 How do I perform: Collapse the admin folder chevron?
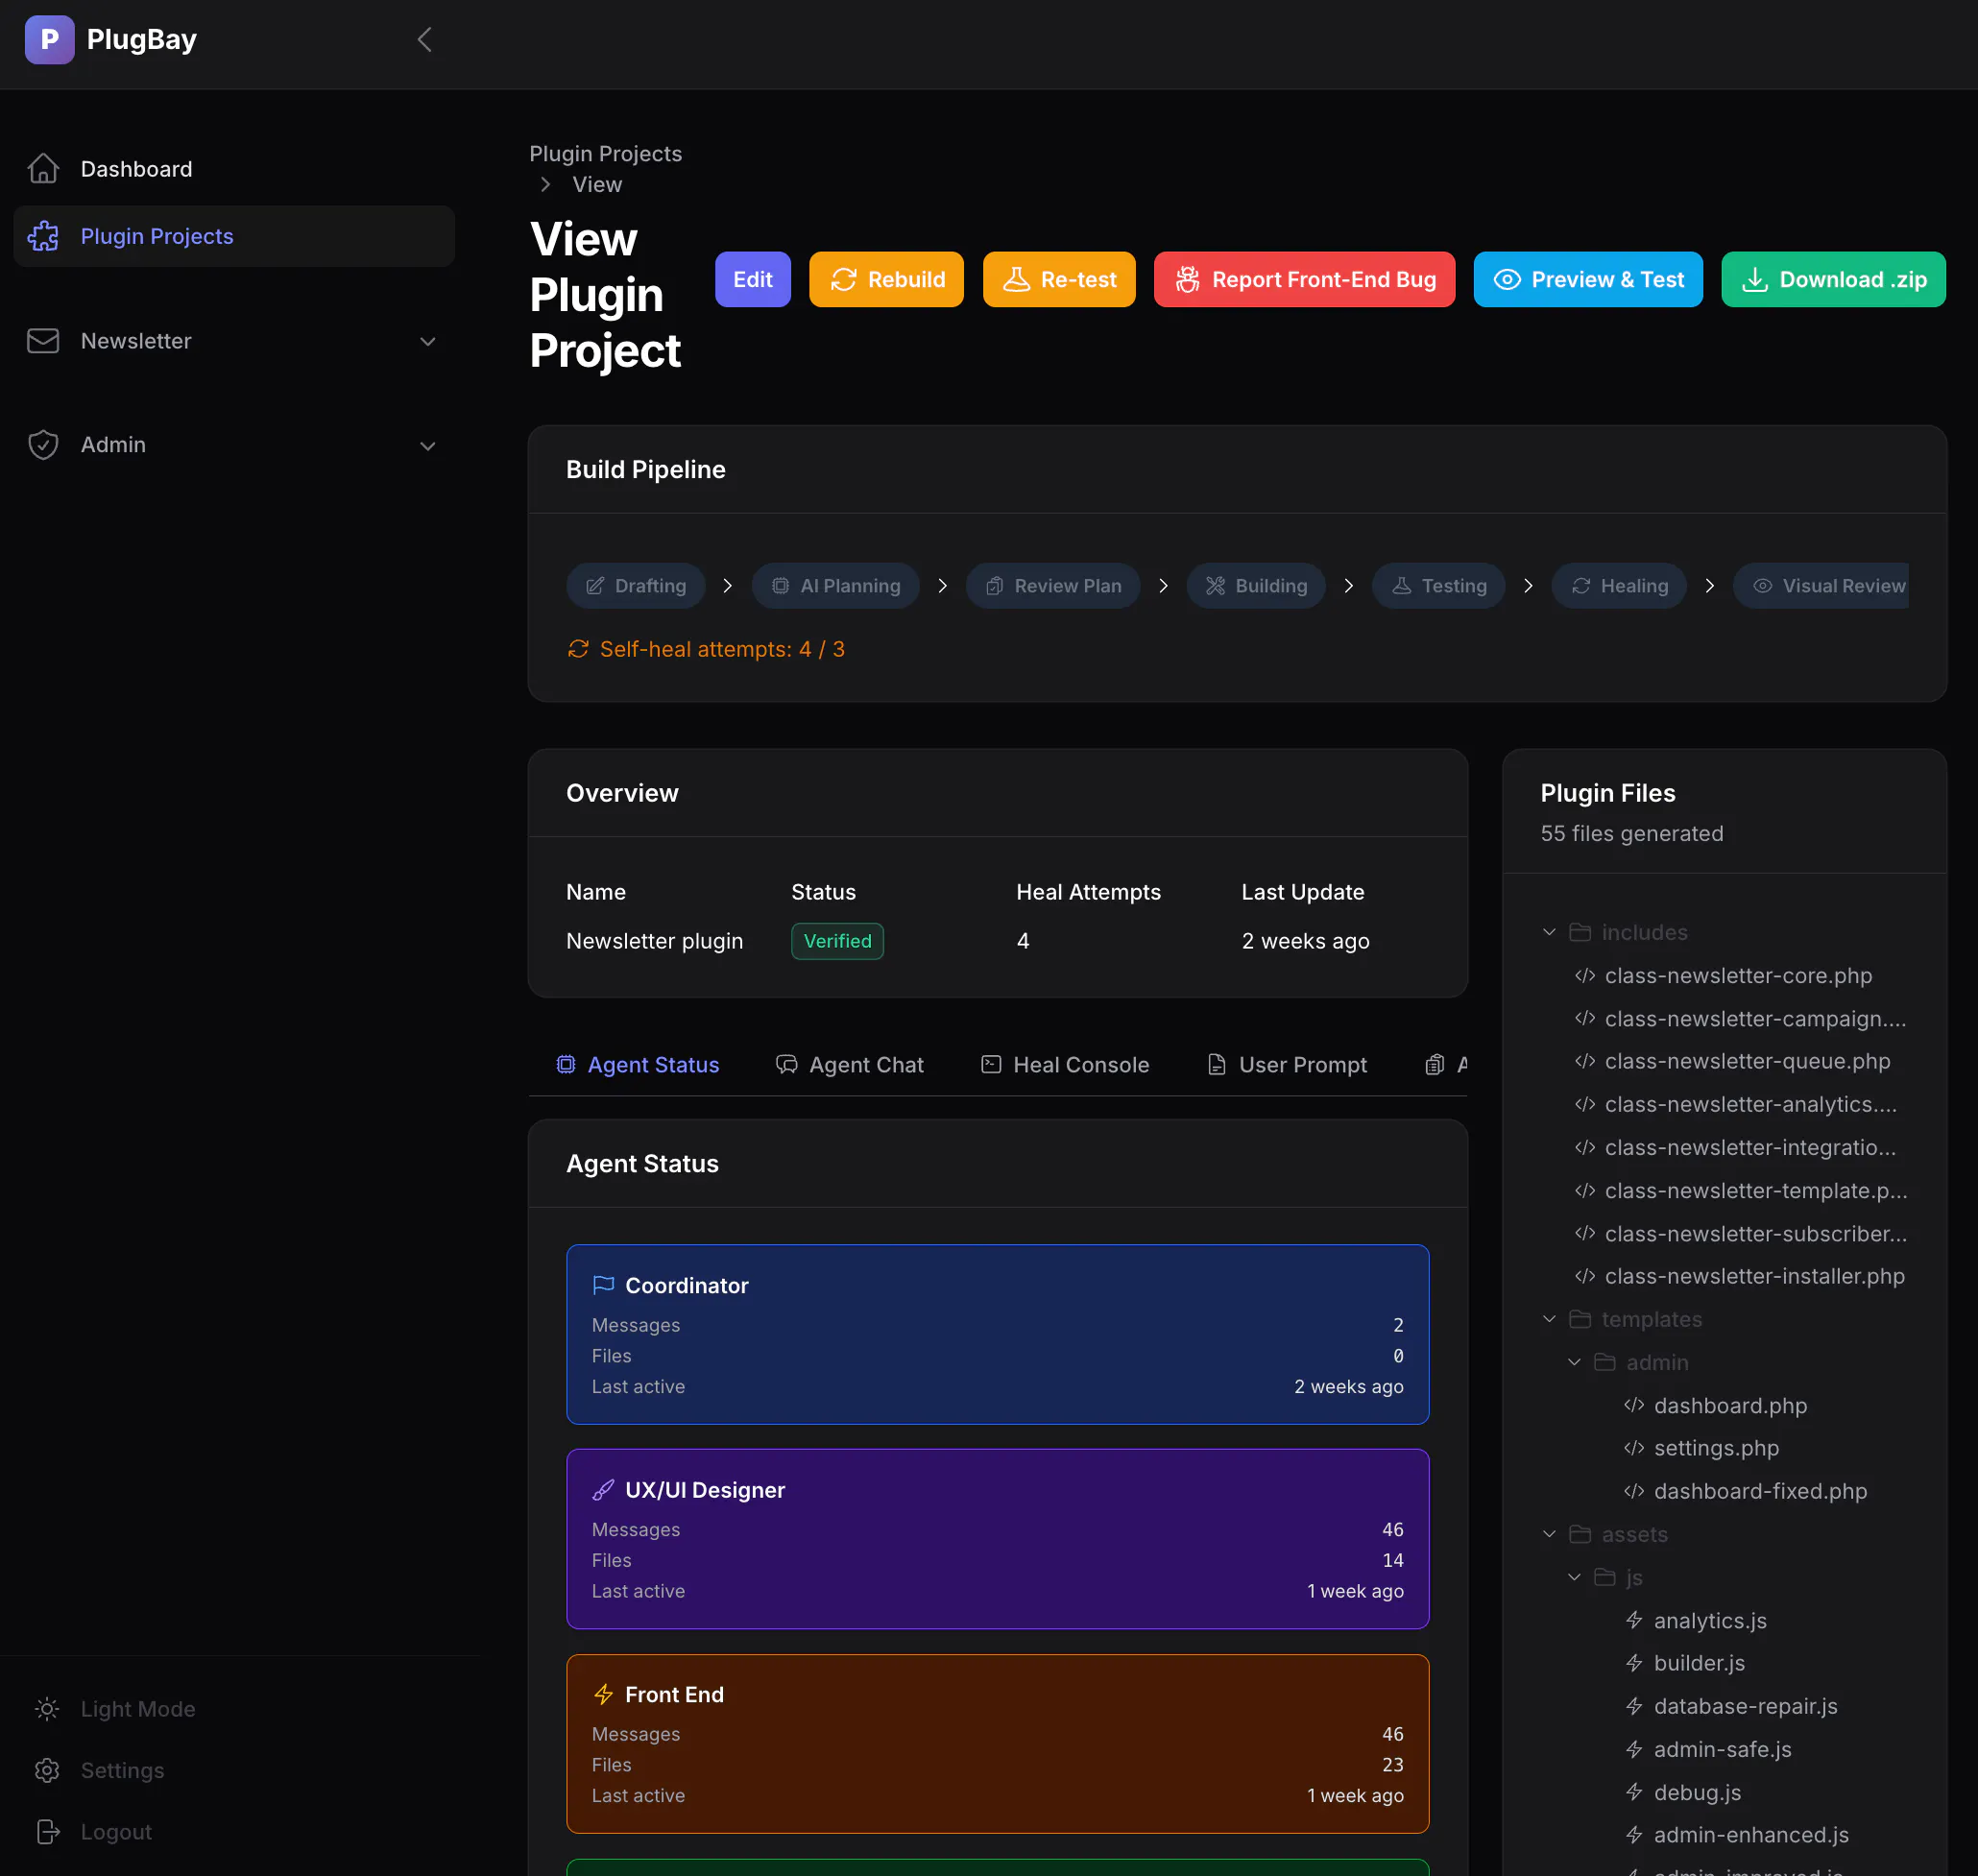pyautogui.click(x=1574, y=1362)
